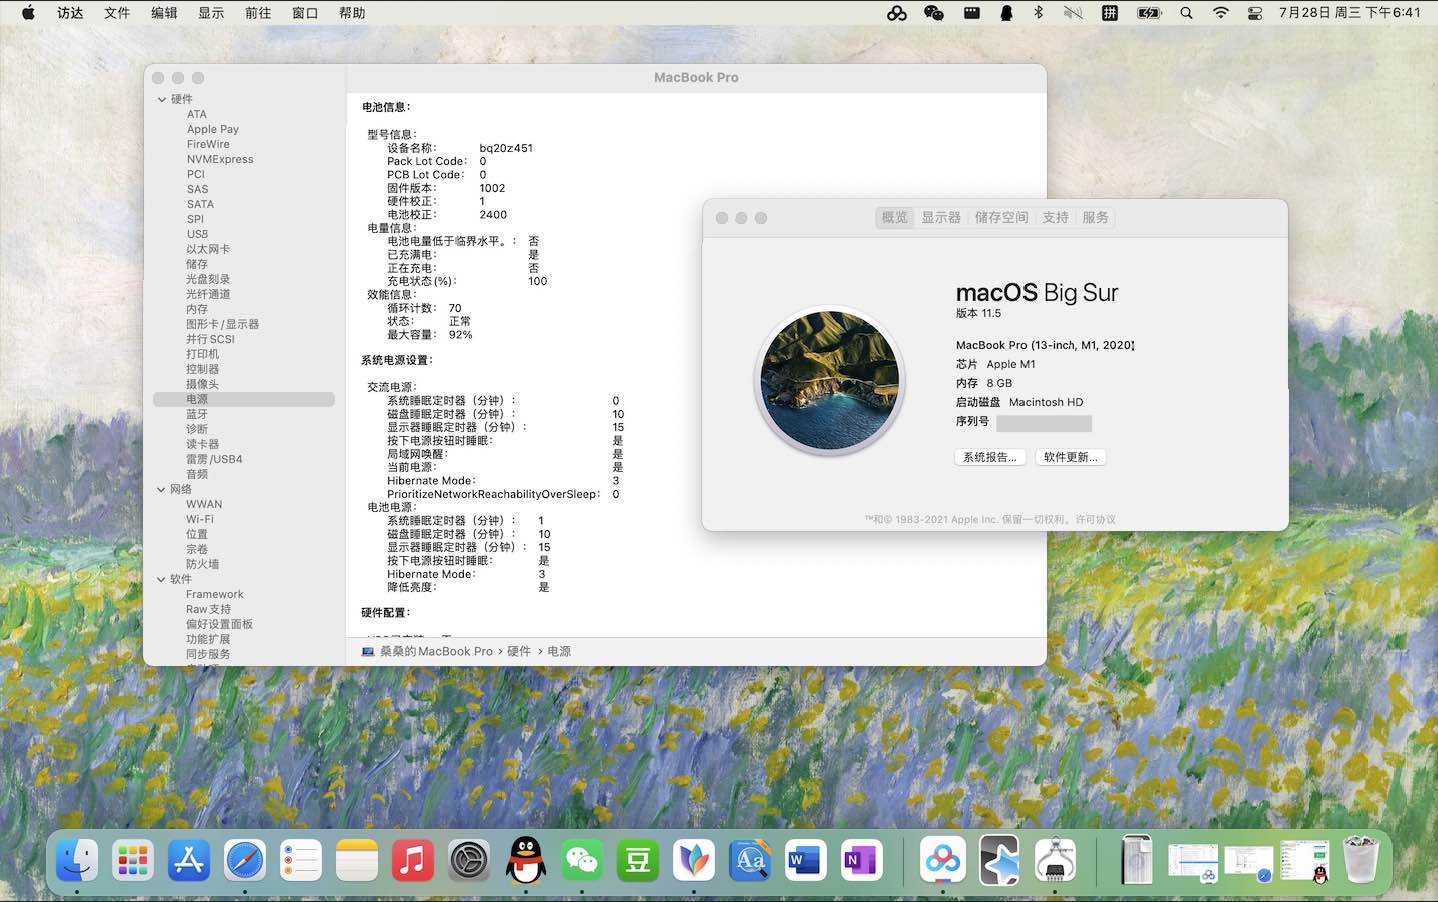The width and height of the screenshot is (1438, 902).
Task: Open Microsoft Word from the Dock
Action: click(805, 860)
